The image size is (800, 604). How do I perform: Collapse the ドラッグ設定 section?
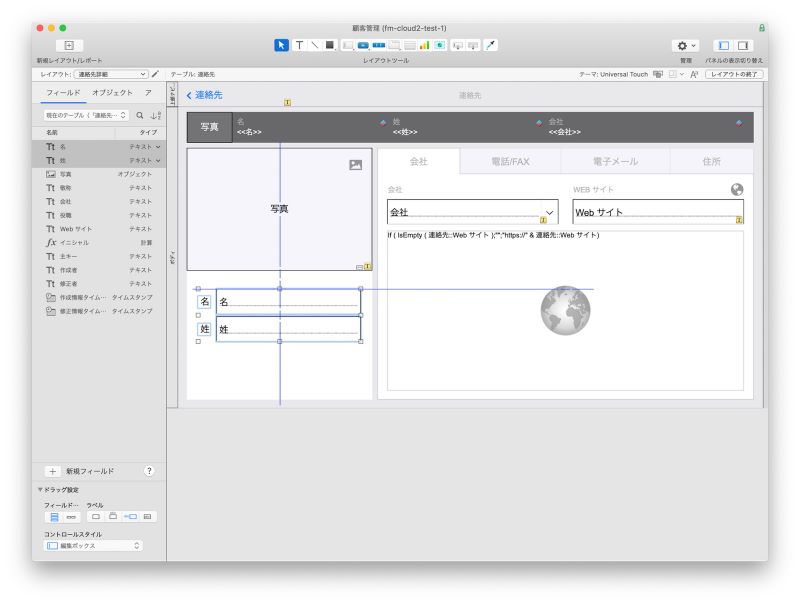[x=40, y=490]
